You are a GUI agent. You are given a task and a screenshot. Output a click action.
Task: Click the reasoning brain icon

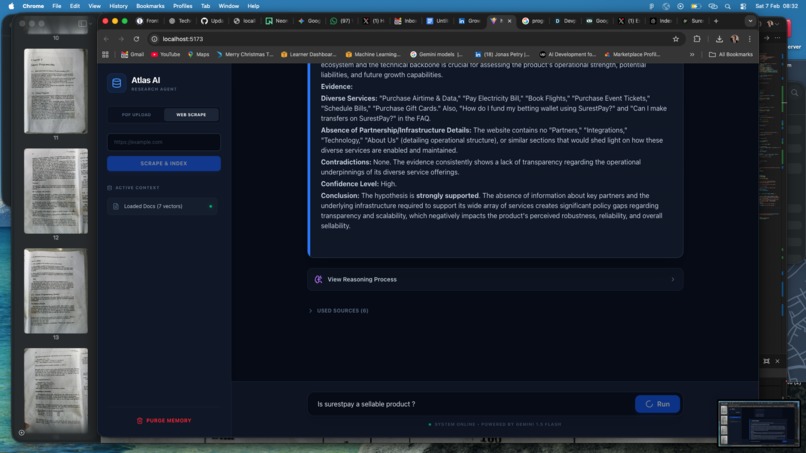click(x=318, y=280)
